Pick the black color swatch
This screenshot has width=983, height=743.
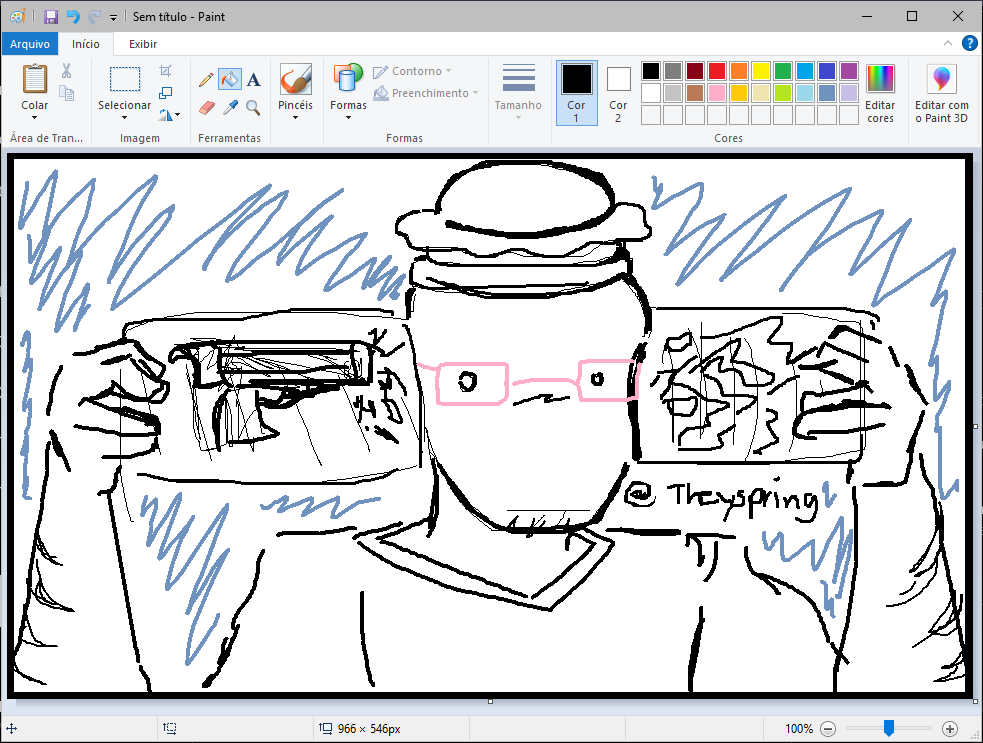(x=651, y=71)
